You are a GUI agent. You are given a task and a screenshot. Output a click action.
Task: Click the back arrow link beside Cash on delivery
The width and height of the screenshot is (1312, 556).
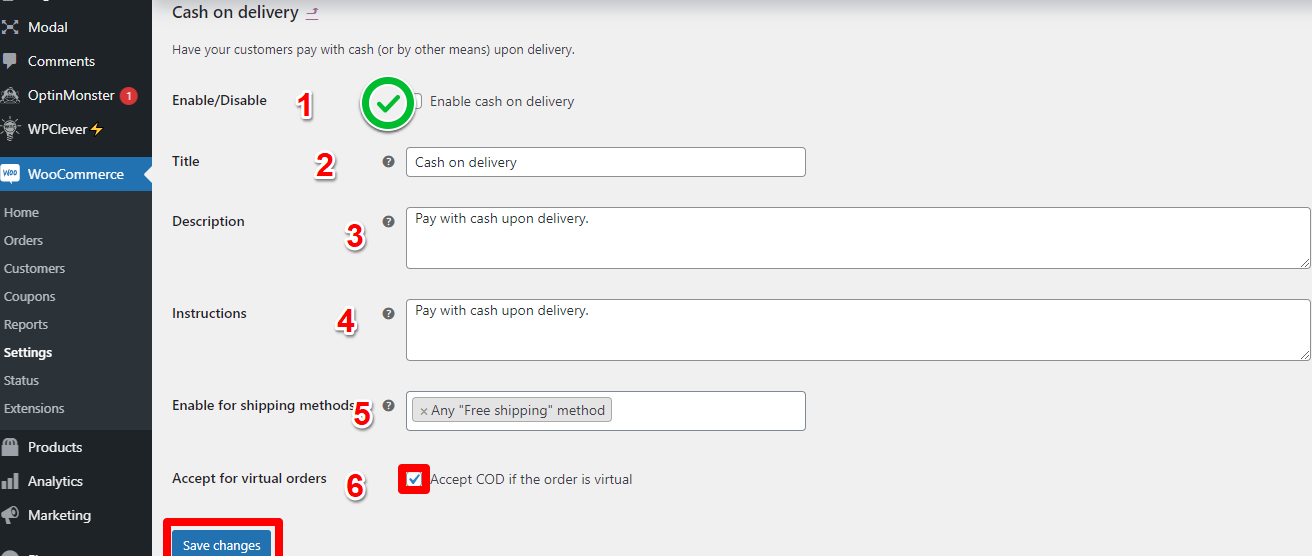312,13
